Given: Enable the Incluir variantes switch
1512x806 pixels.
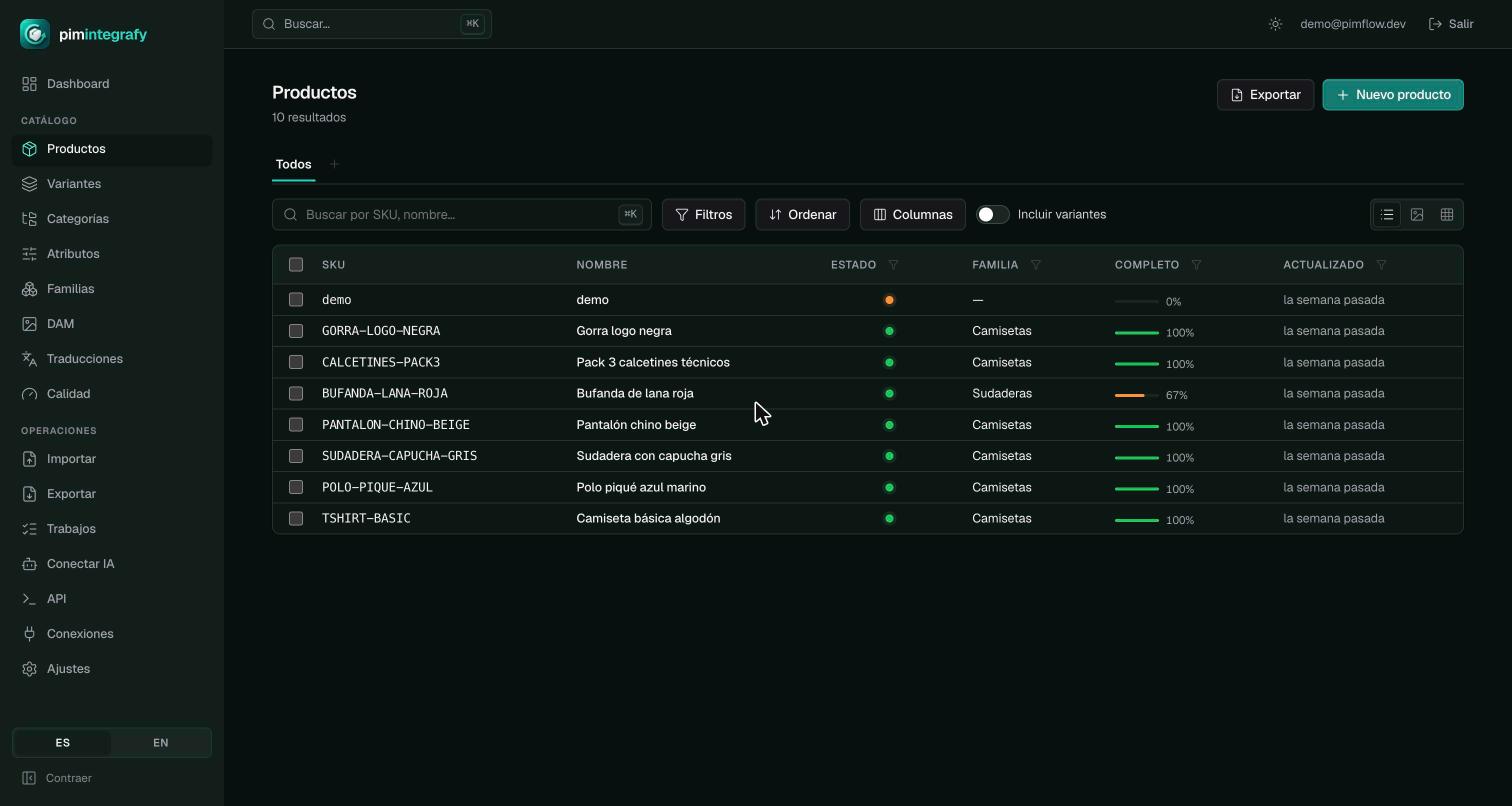Looking at the screenshot, I should 993,215.
